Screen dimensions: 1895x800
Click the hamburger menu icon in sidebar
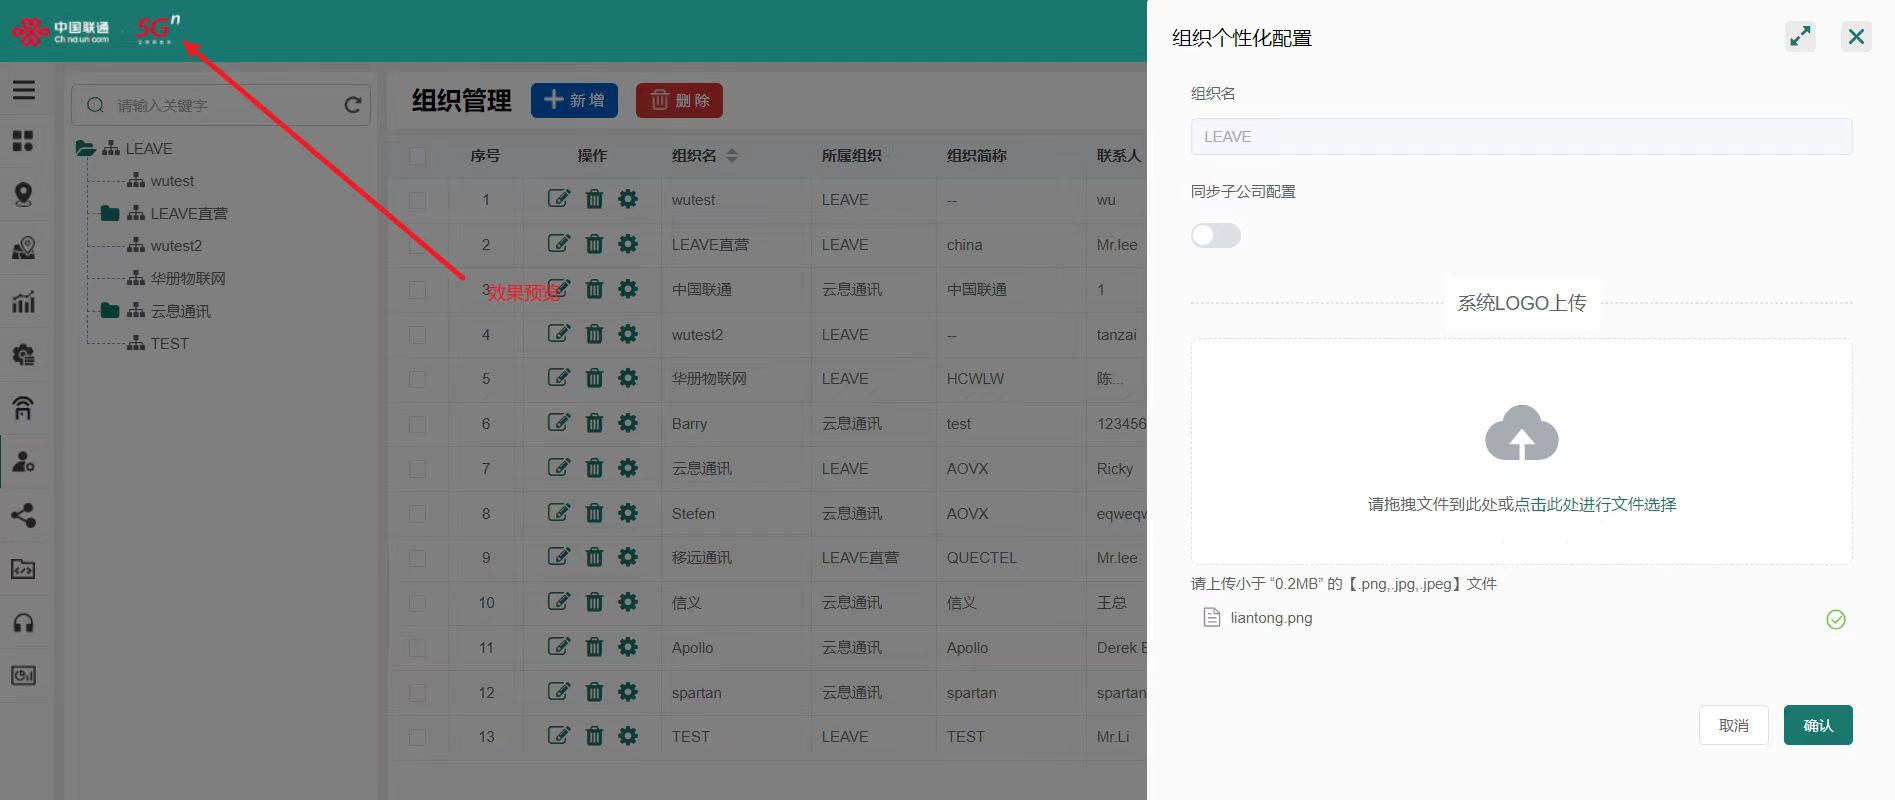[x=24, y=90]
